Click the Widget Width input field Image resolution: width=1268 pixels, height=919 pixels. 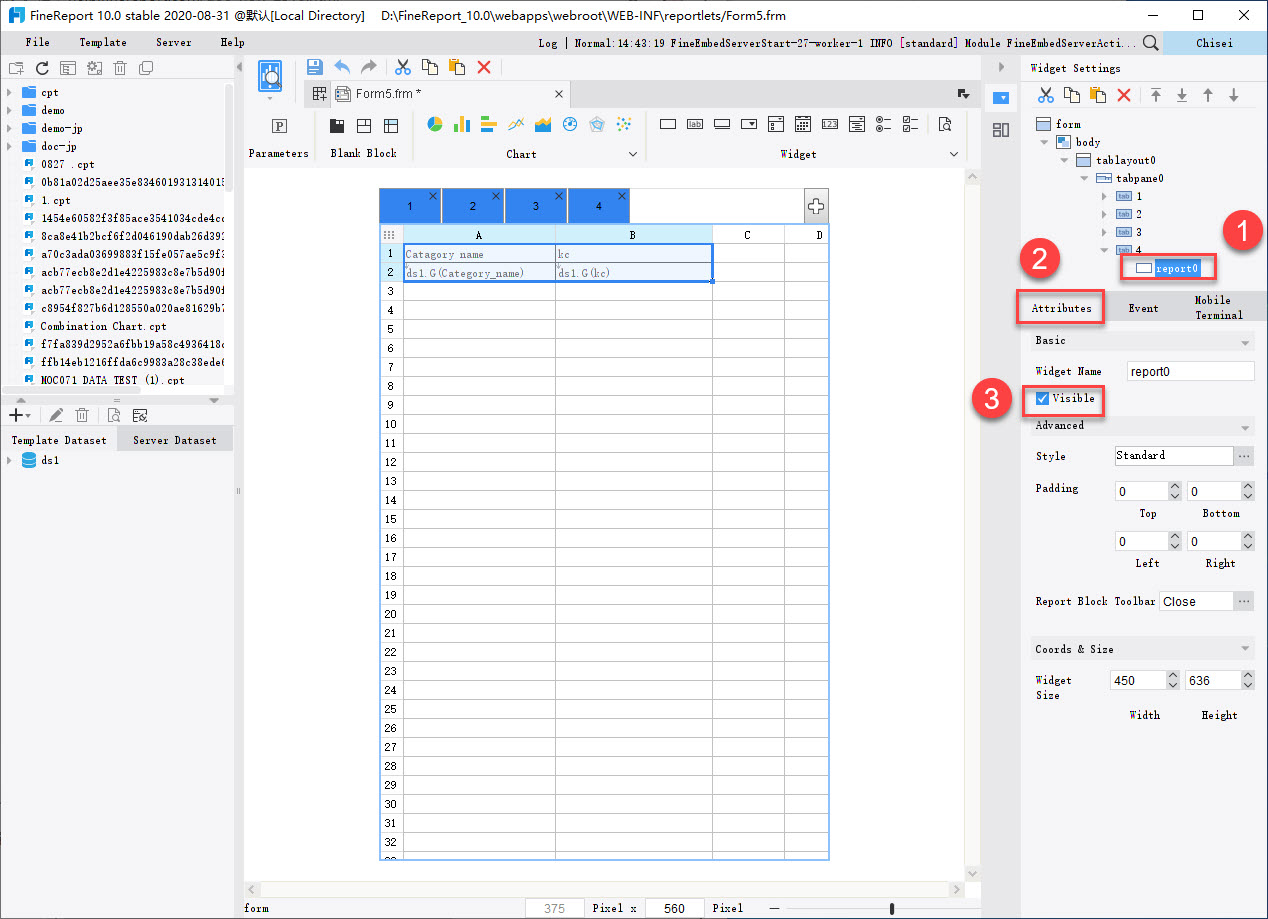(x=1137, y=680)
